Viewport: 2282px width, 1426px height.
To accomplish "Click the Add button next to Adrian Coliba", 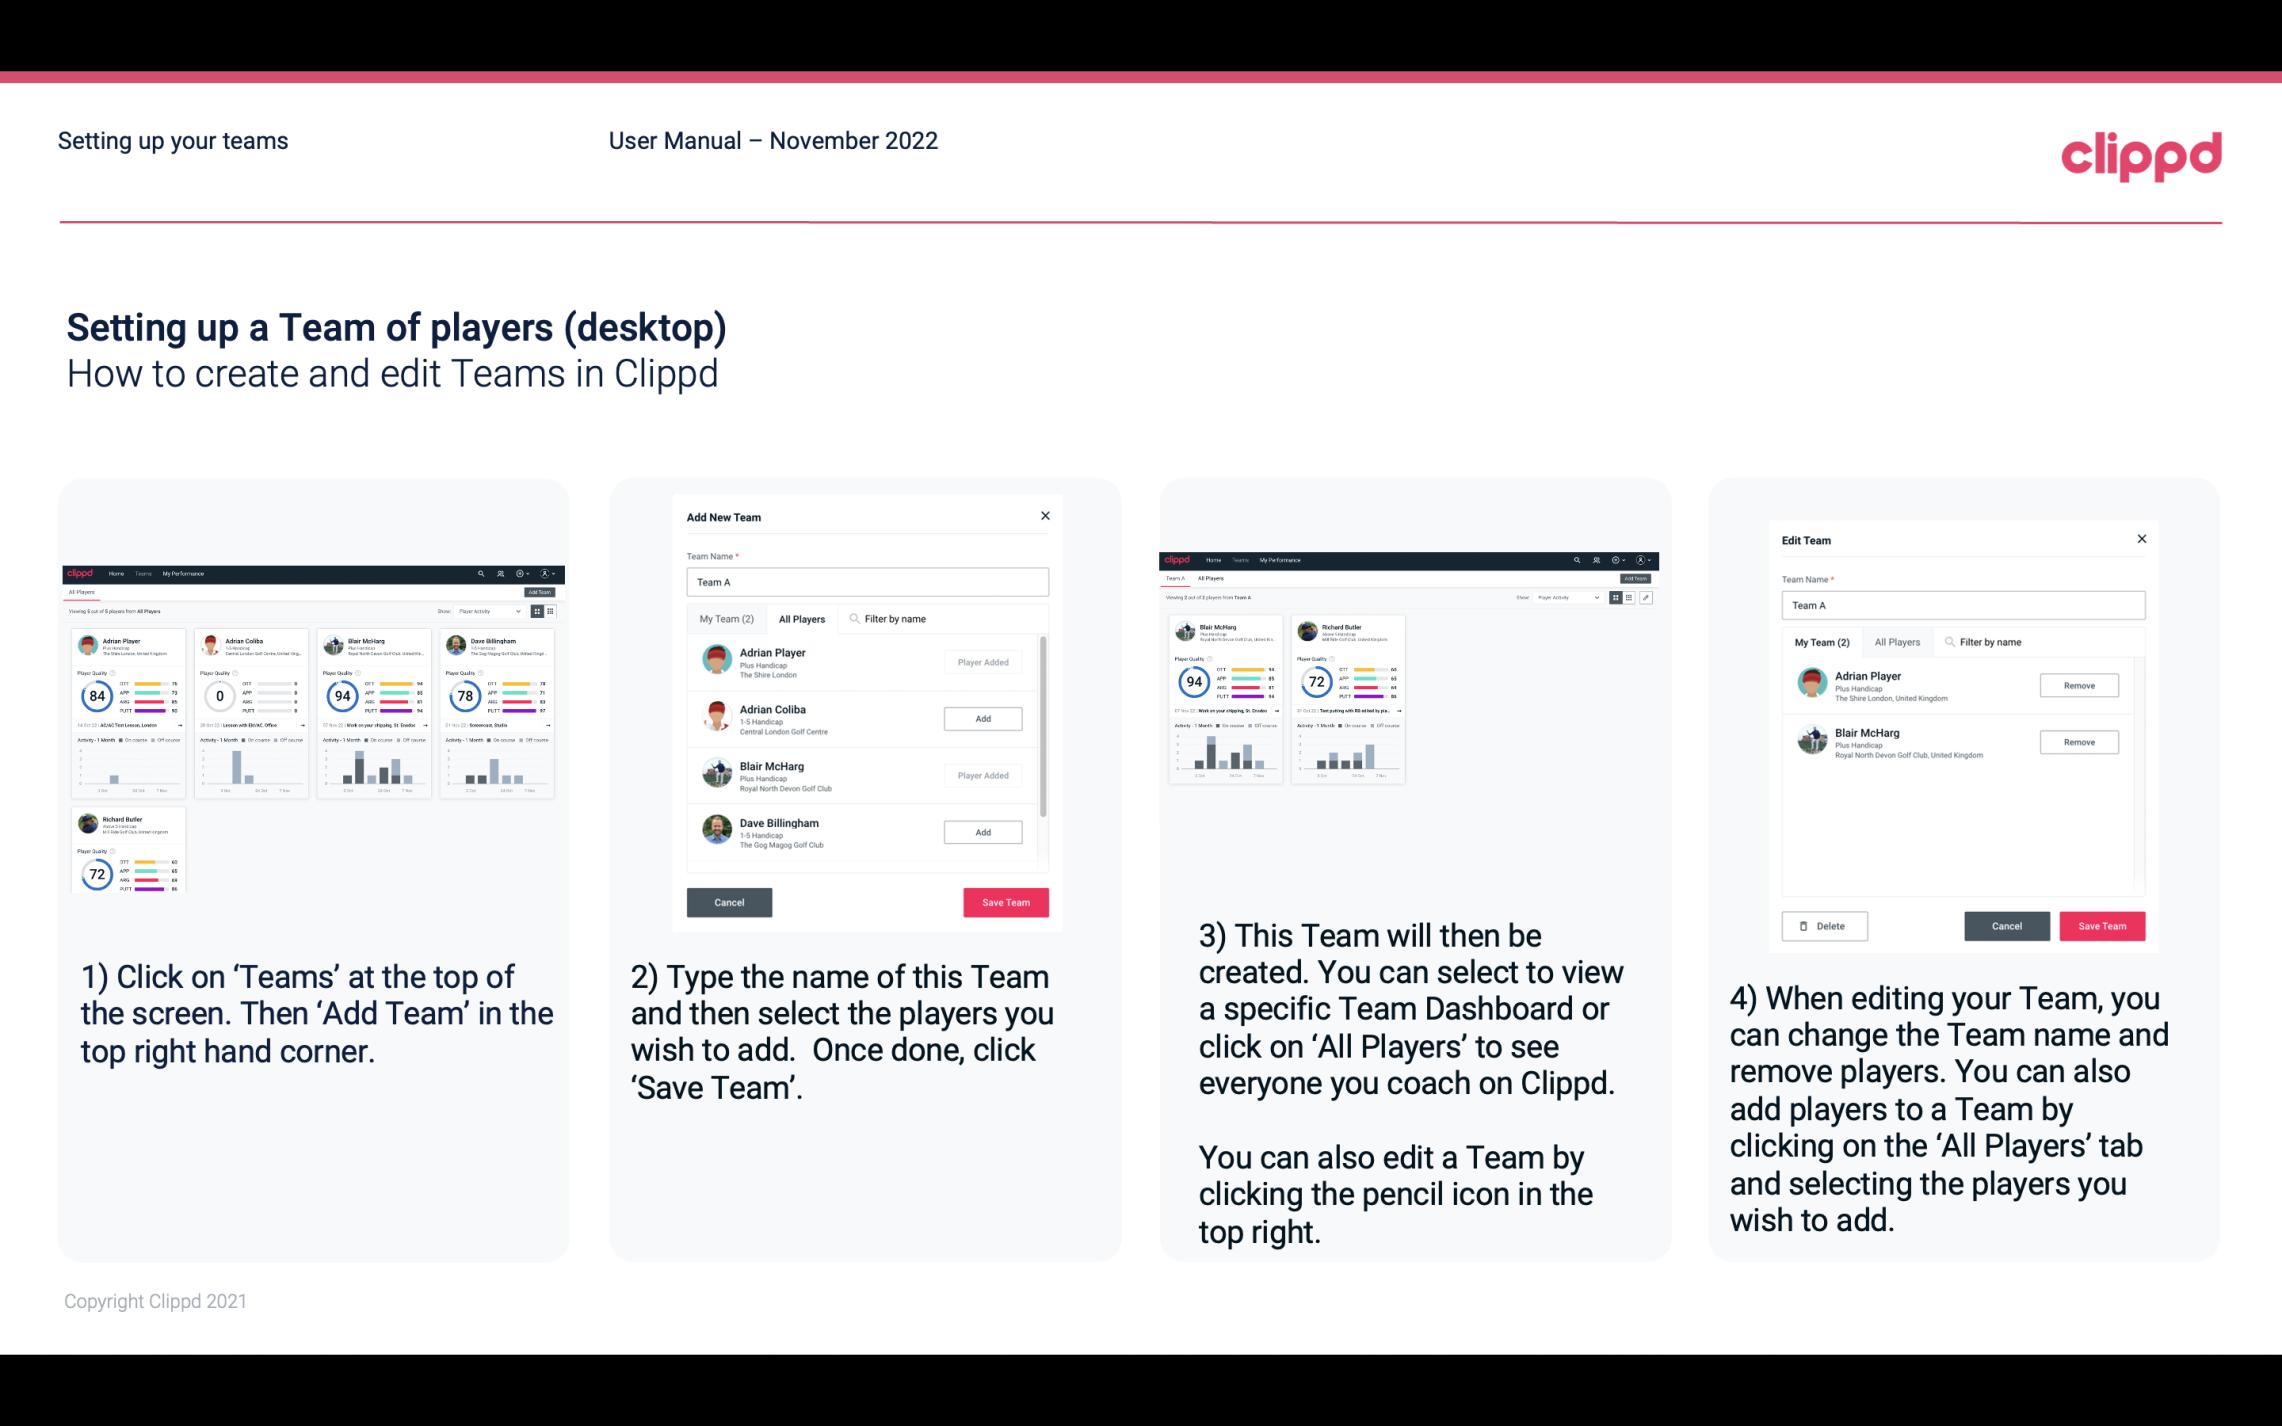I will [x=981, y=718].
